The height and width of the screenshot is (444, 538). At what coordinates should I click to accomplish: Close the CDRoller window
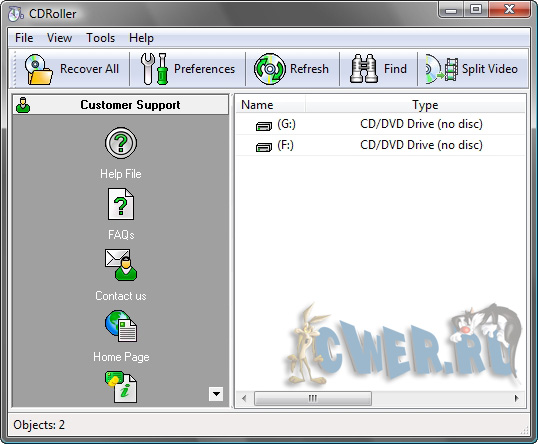pos(509,10)
